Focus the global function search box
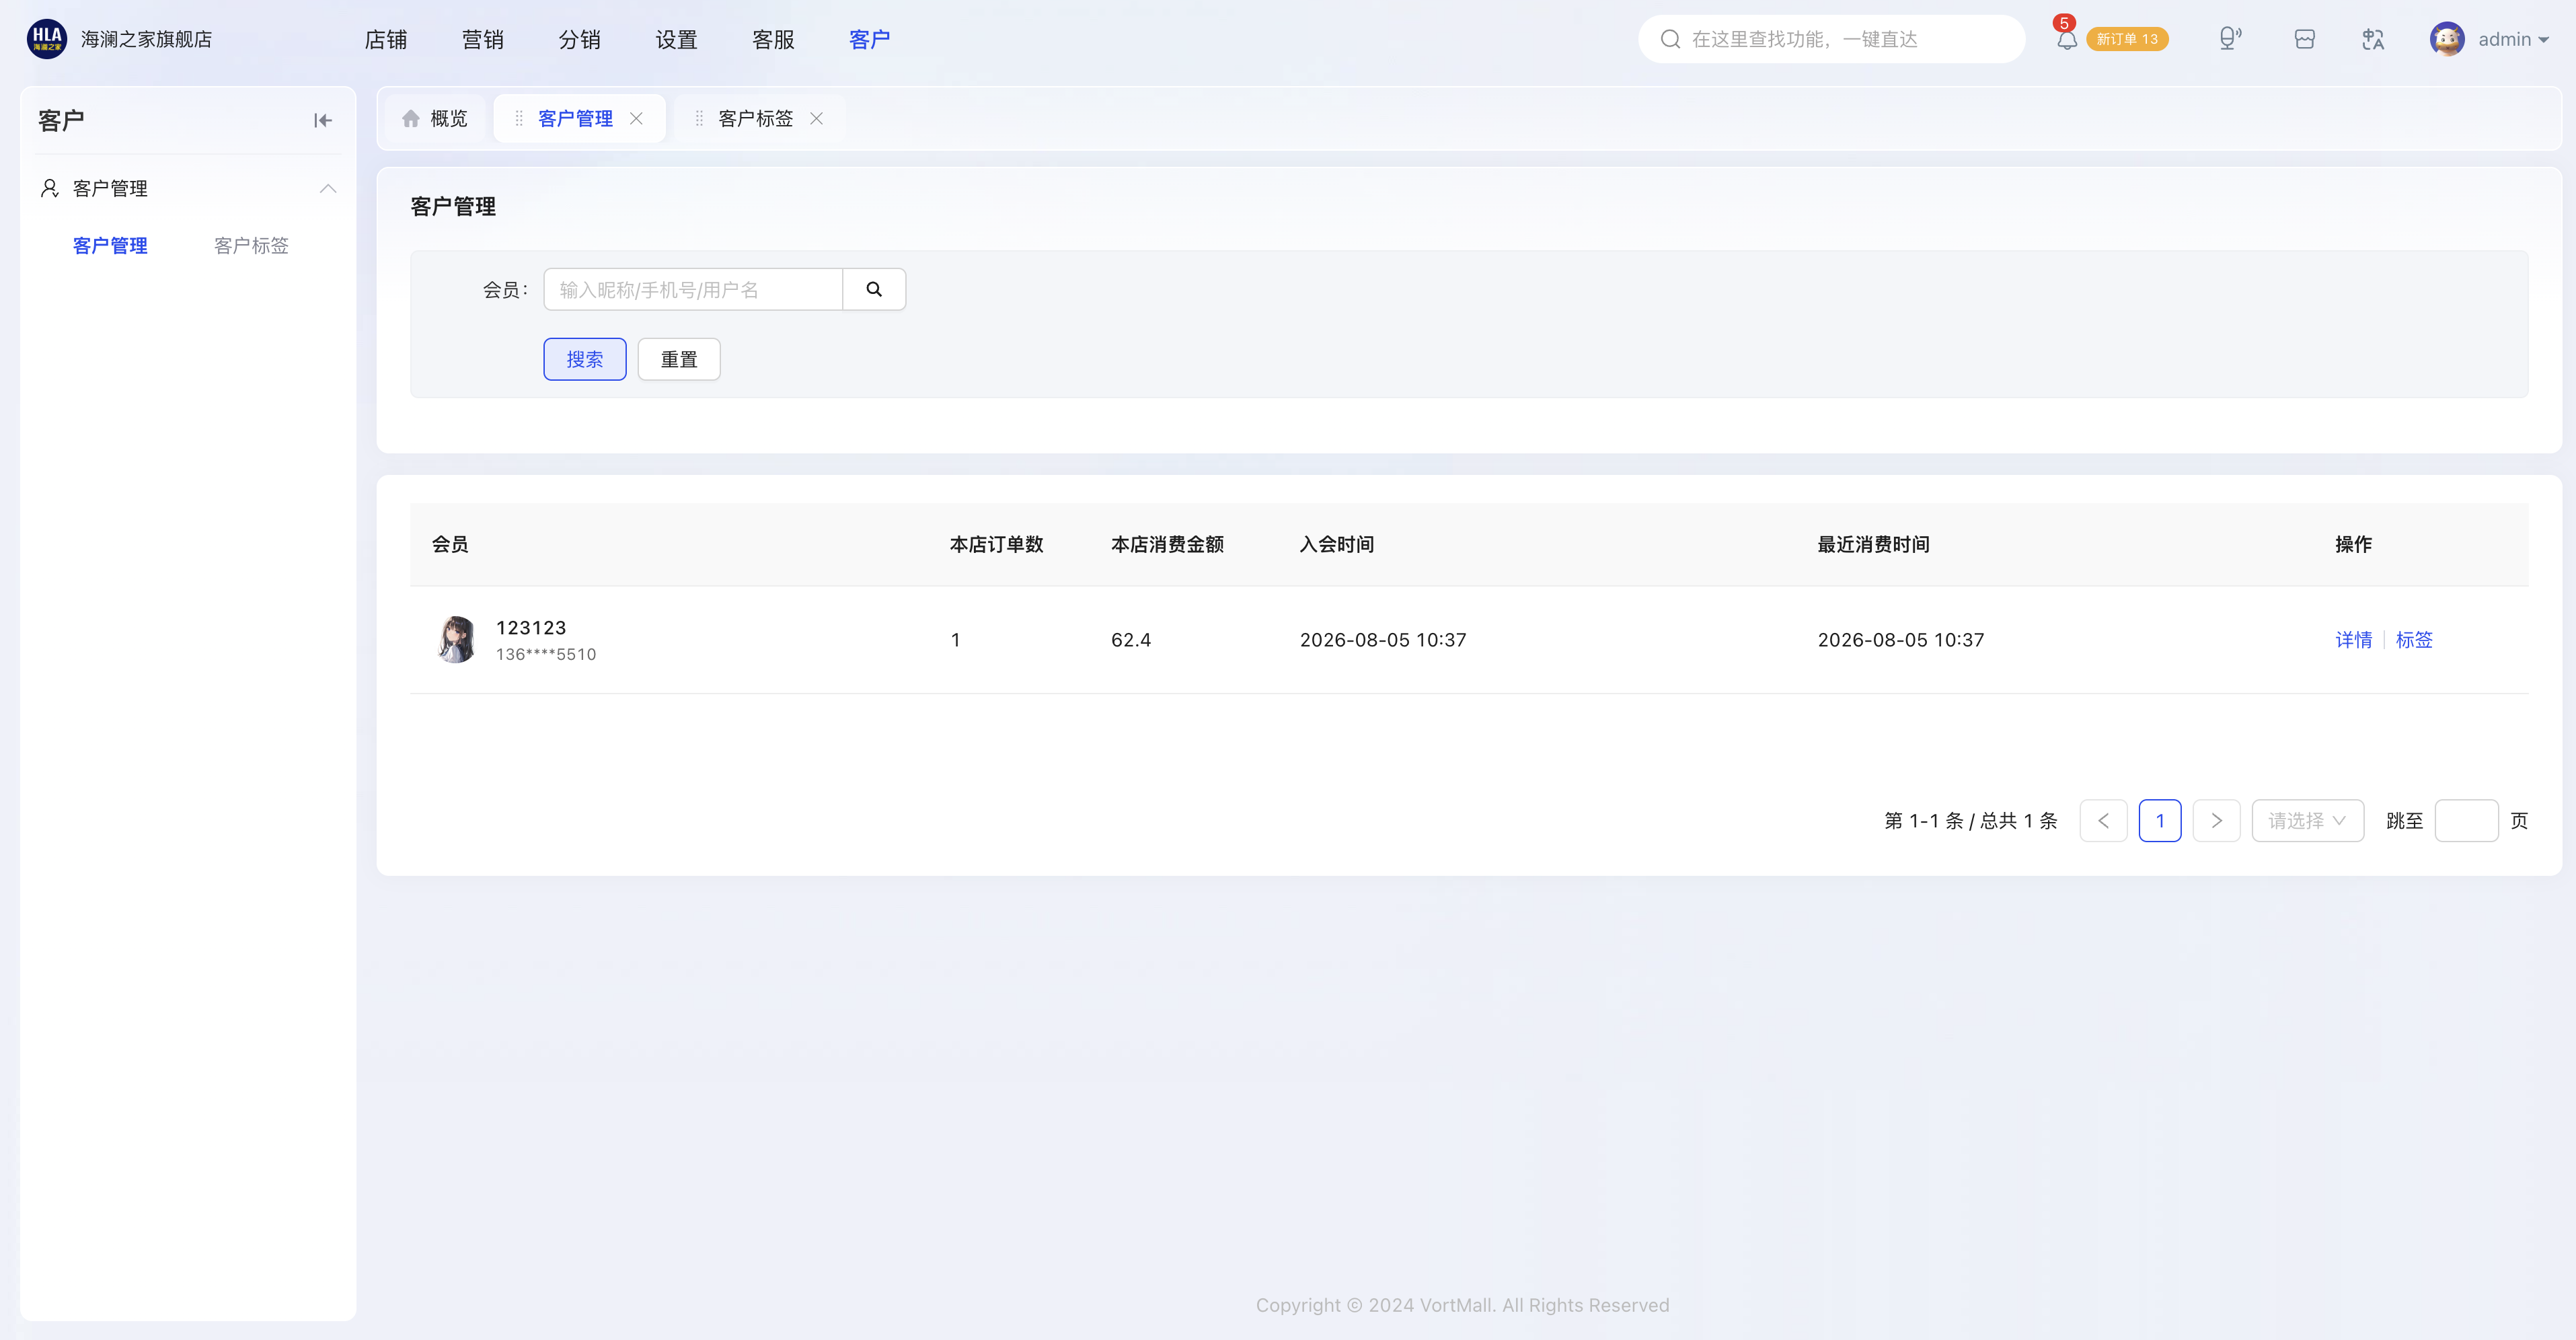Image resolution: width=2576 pixels, height=1340 pixels. [x=1831, y=39]
